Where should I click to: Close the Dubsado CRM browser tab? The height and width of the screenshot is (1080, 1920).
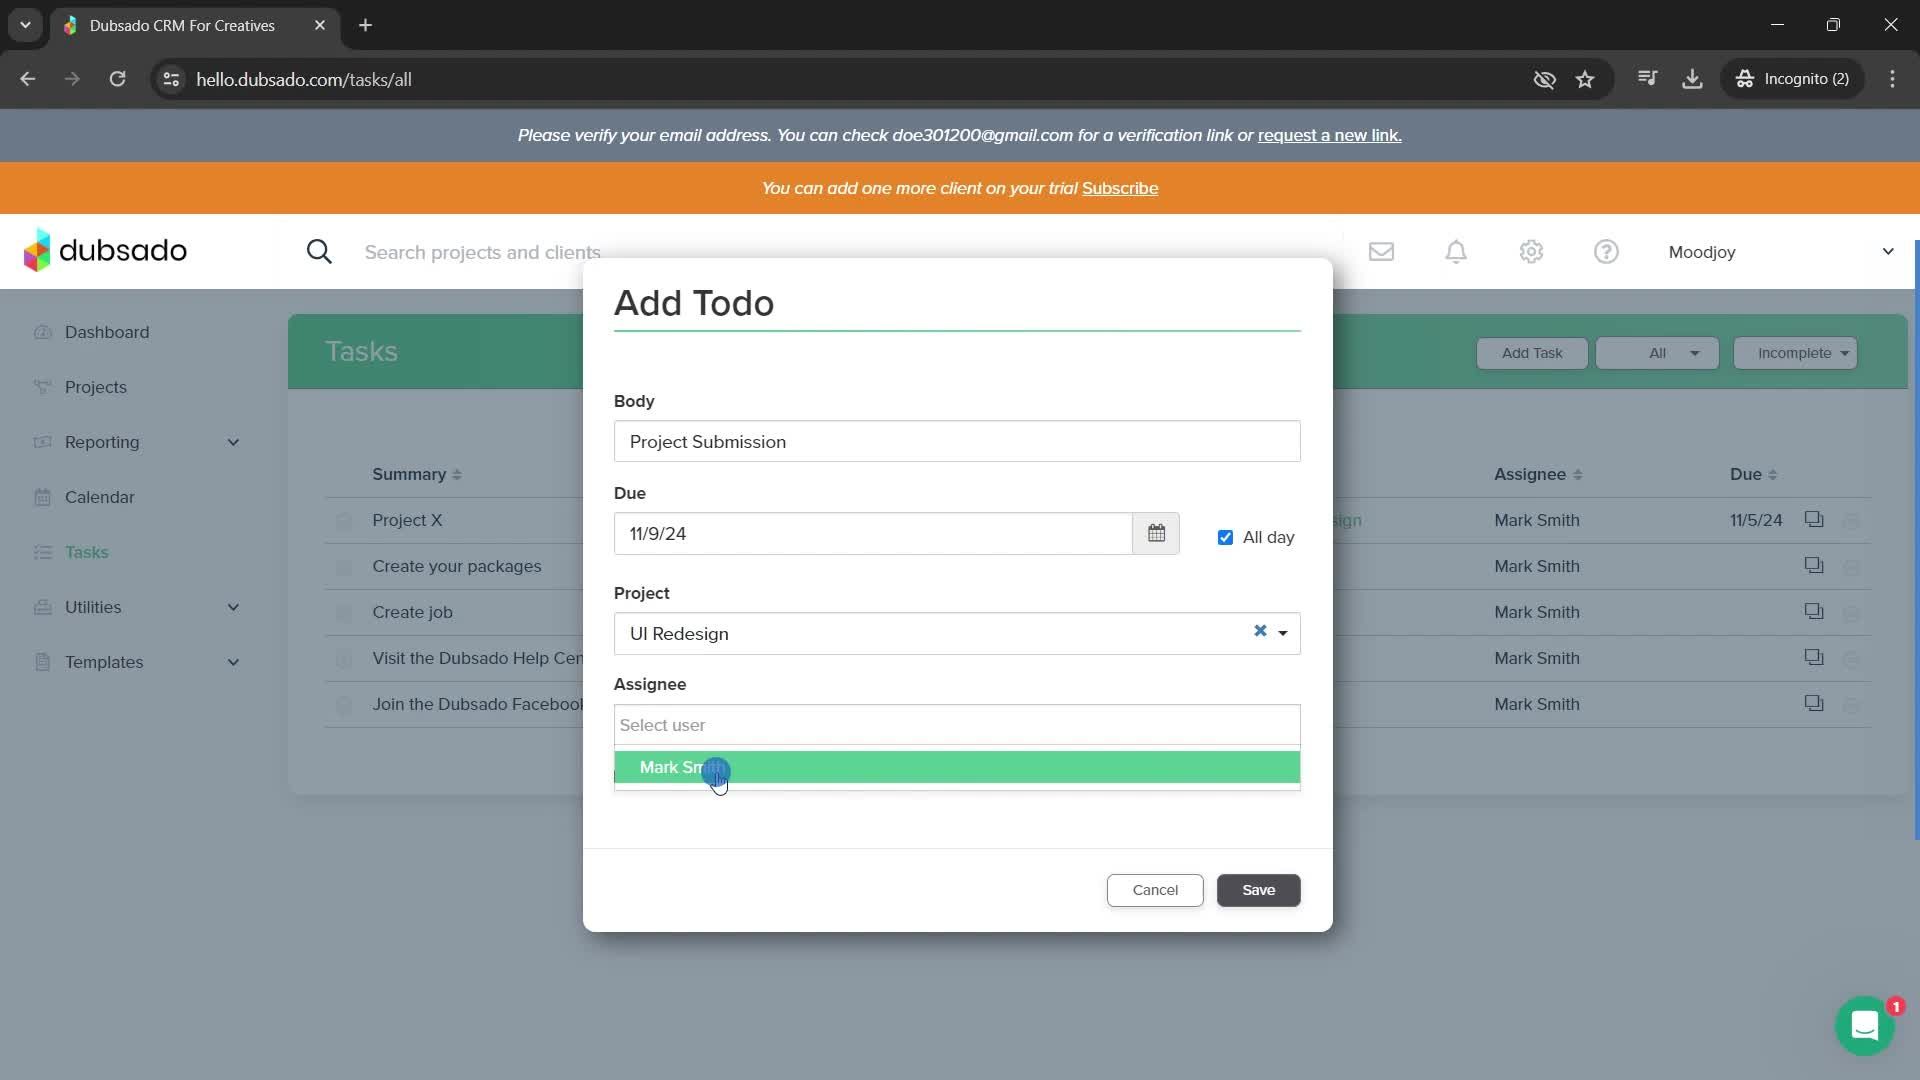320,25
